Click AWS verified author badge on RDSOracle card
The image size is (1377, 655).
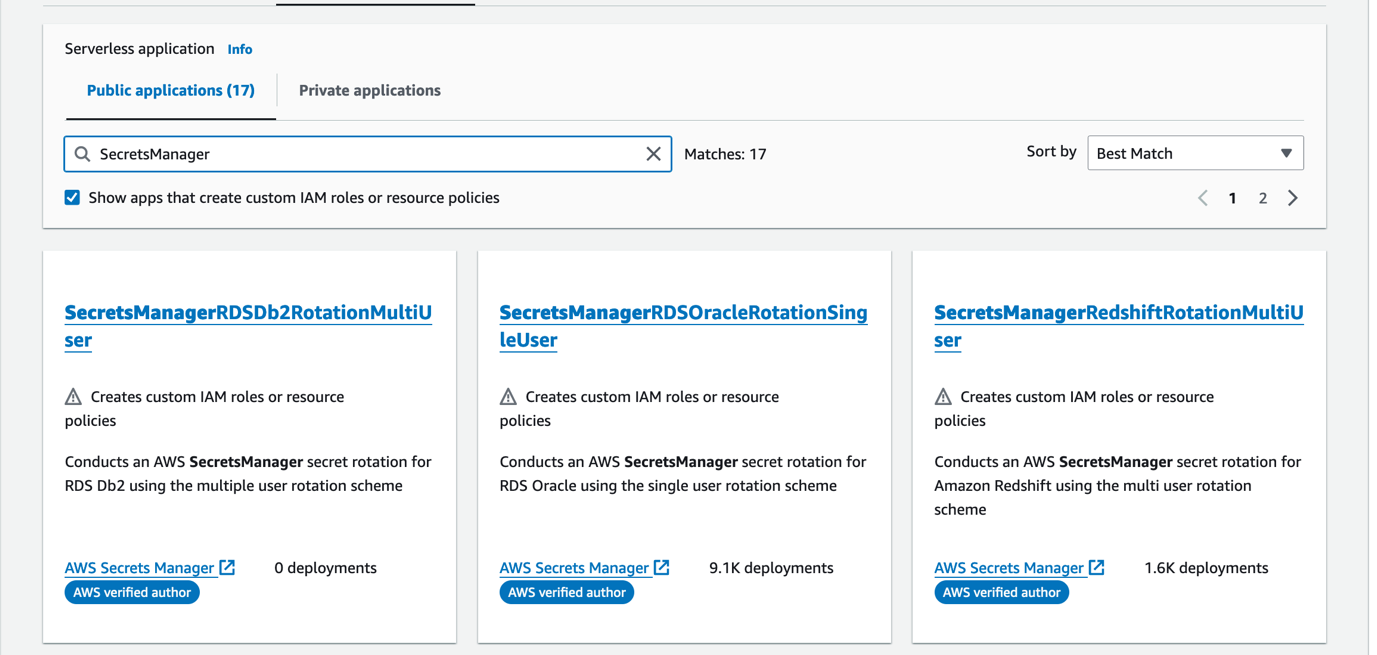click(567, 592)
